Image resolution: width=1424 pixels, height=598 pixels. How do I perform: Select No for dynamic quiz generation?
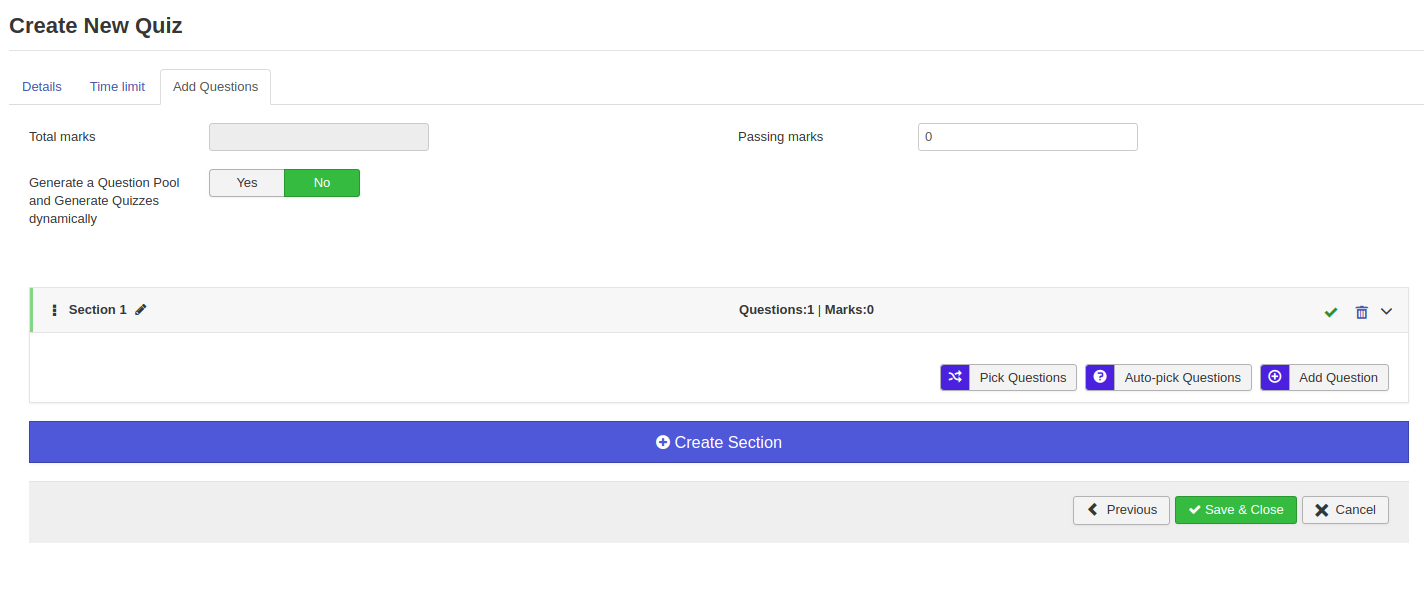tap(322, 183)
